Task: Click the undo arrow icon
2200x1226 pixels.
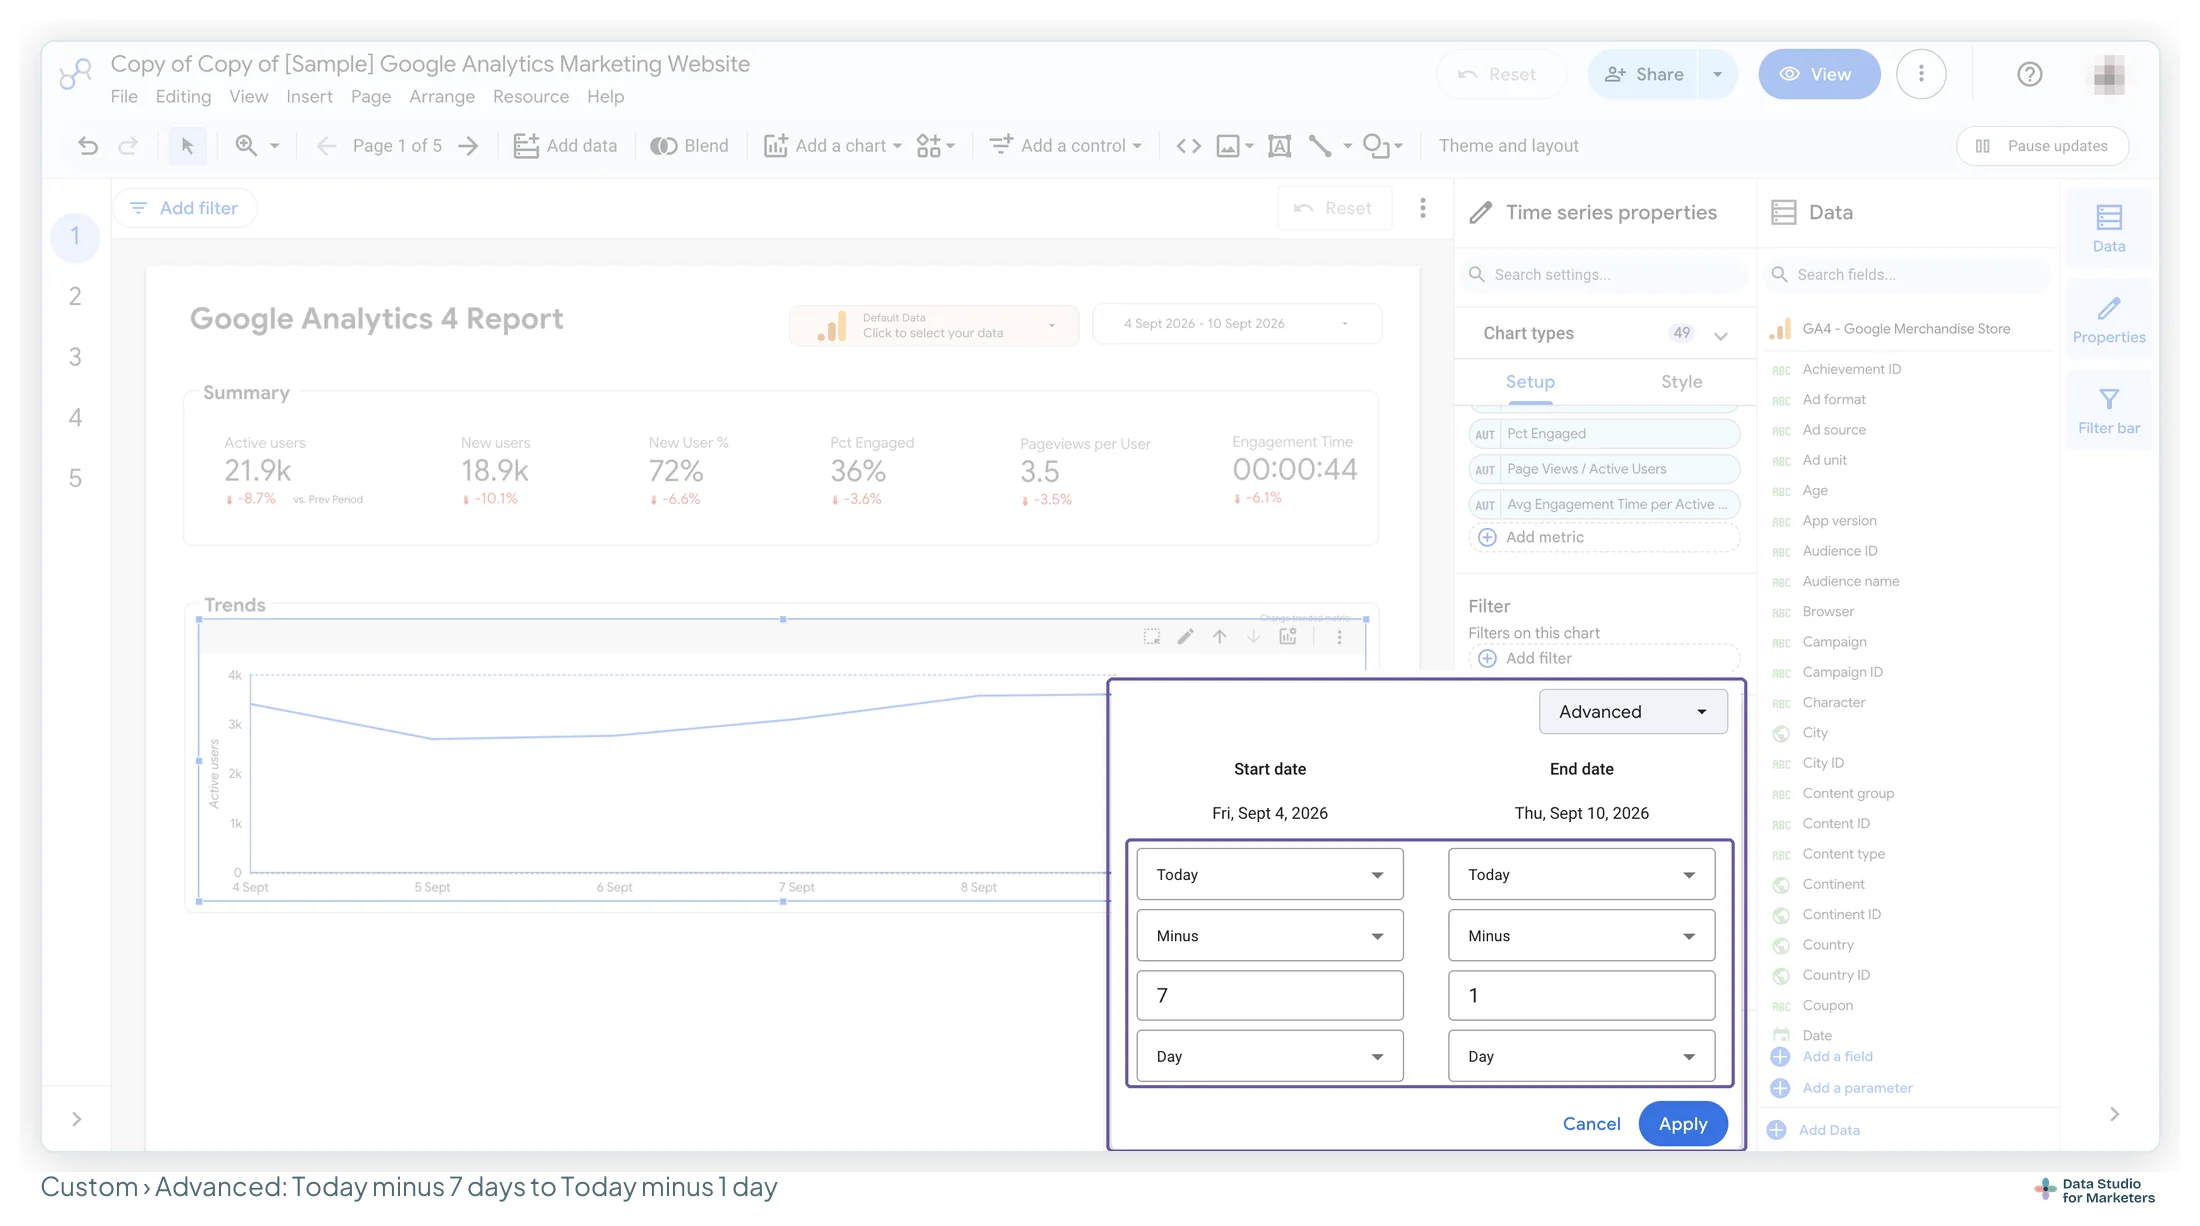Action: (x=88, y=146)
